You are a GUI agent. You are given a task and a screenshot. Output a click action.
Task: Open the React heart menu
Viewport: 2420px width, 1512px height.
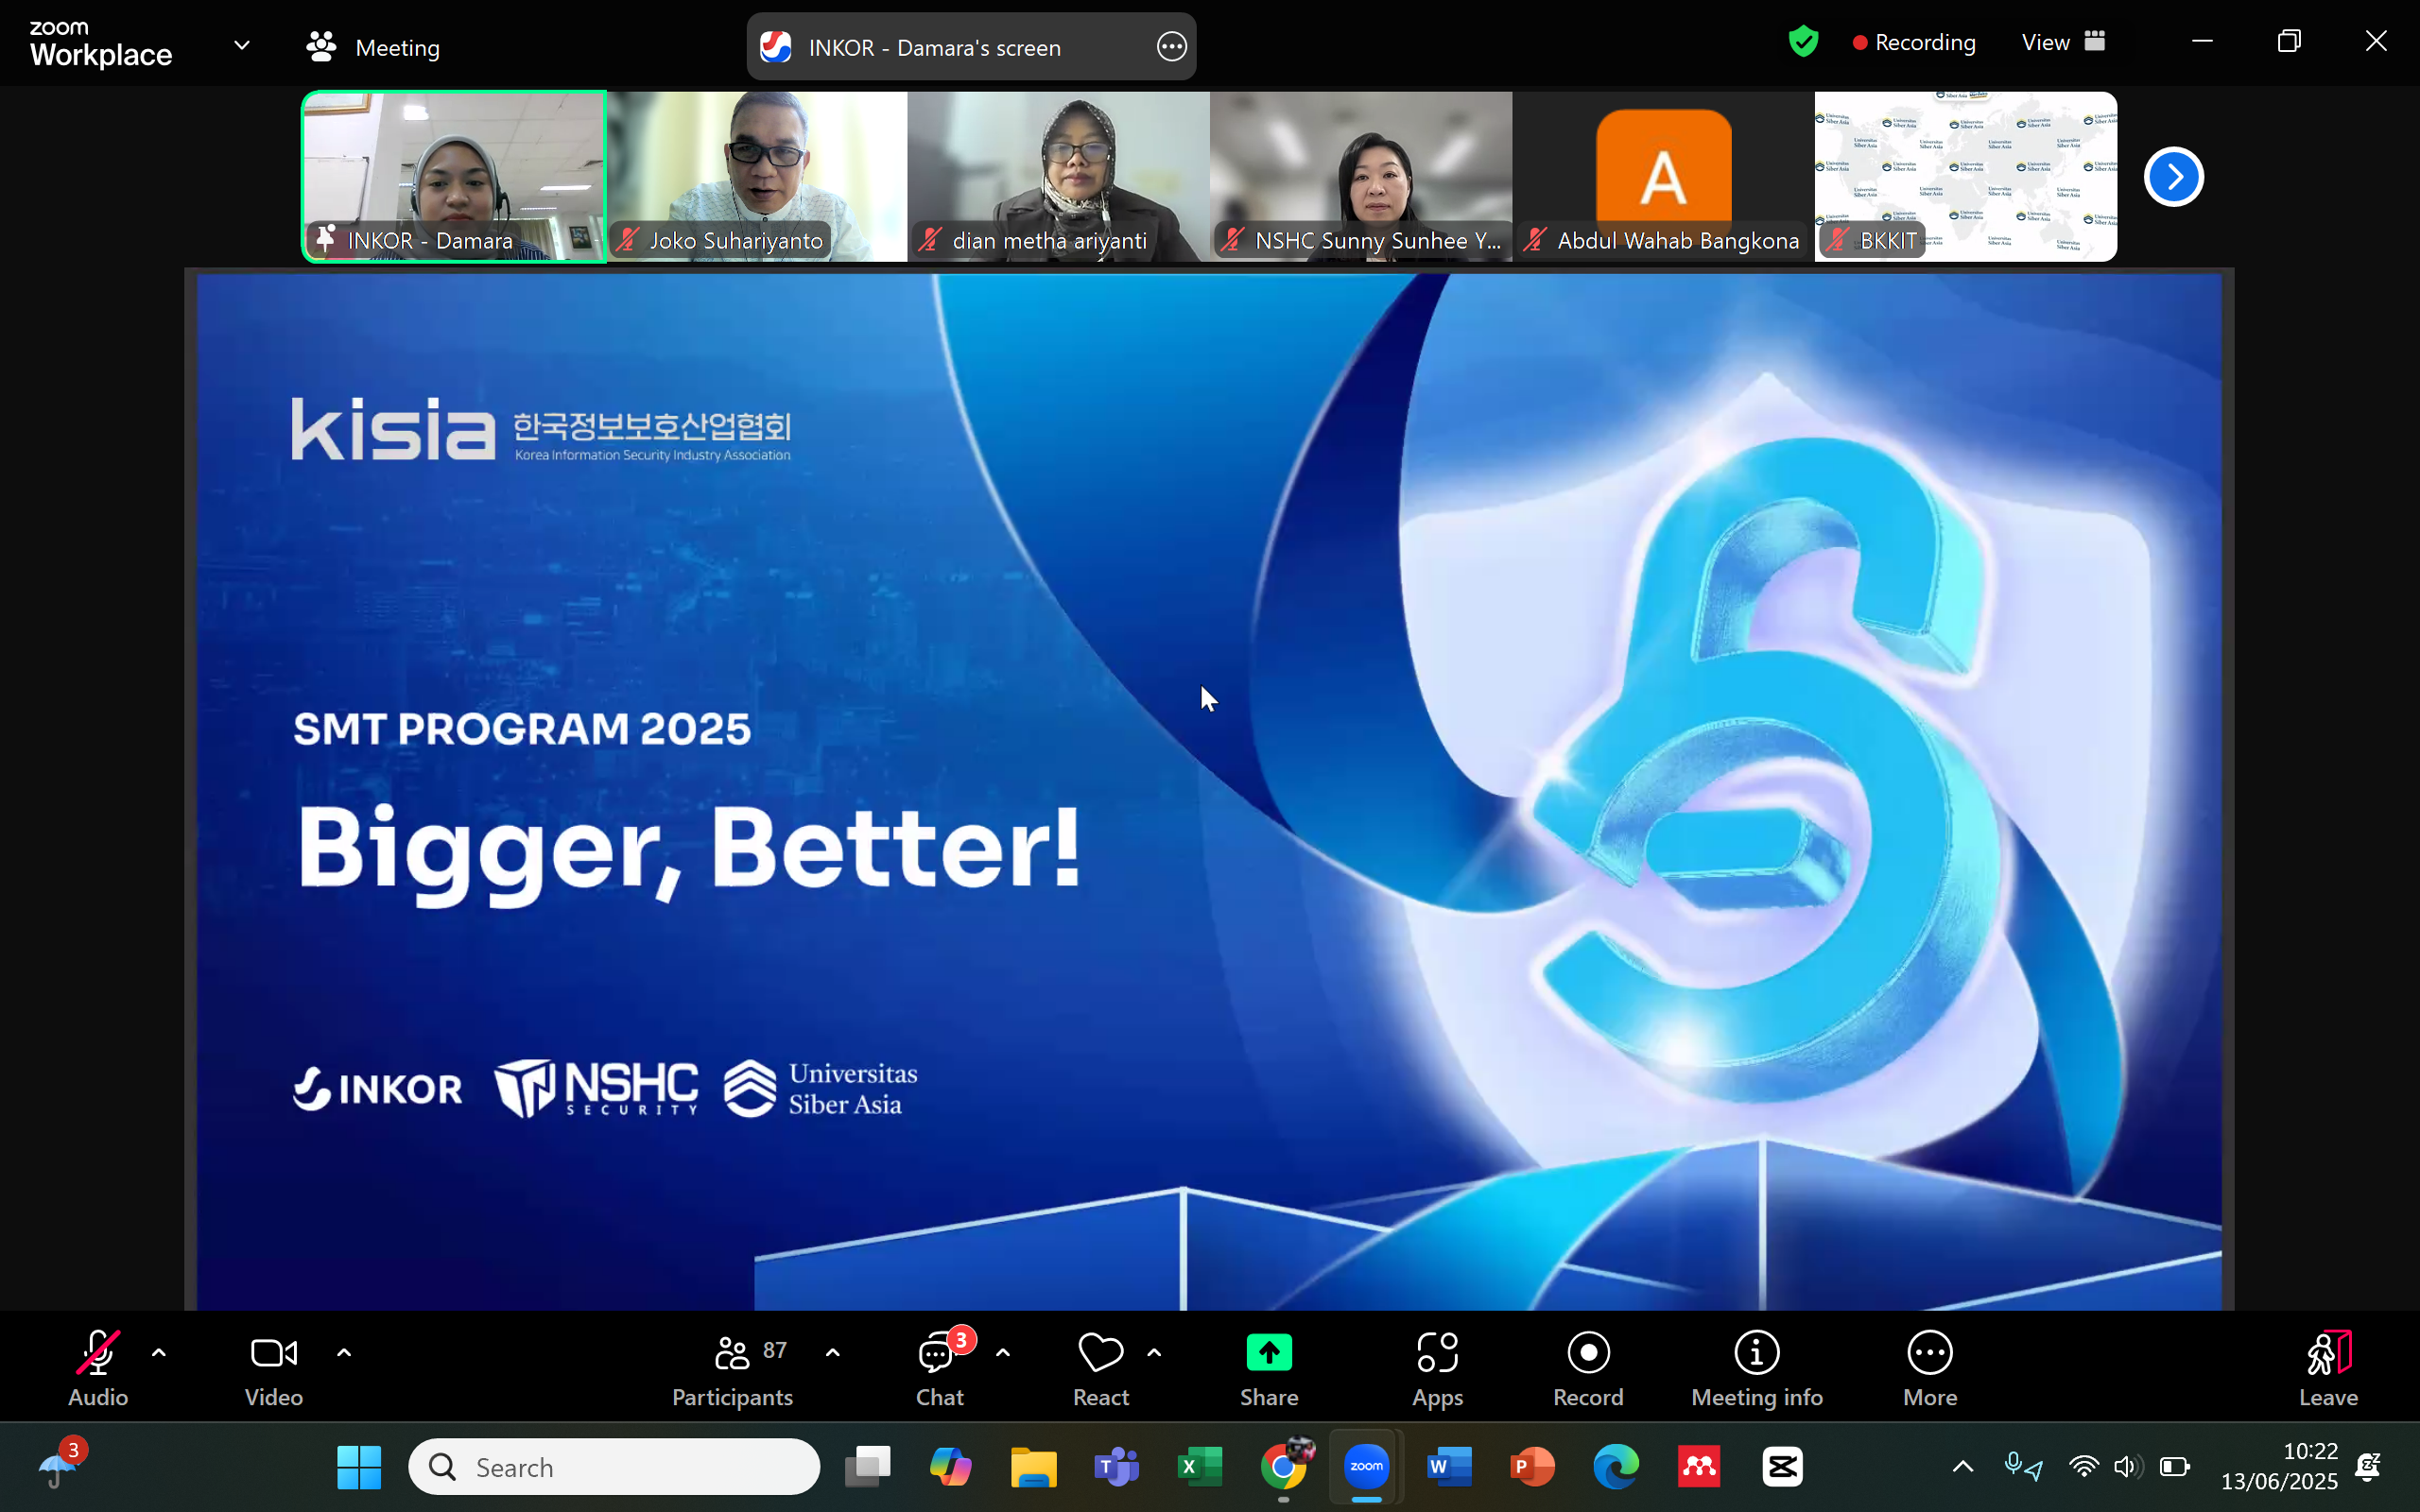pyautogui.click(x=1101, y=1368)
